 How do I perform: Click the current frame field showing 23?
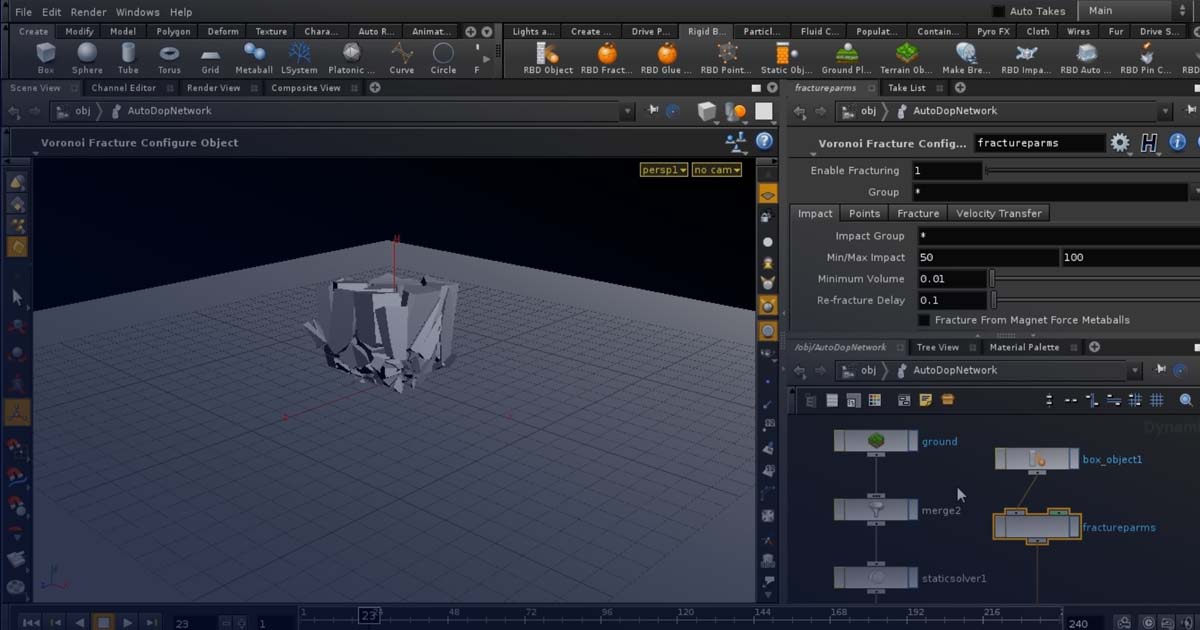[182, 622]
